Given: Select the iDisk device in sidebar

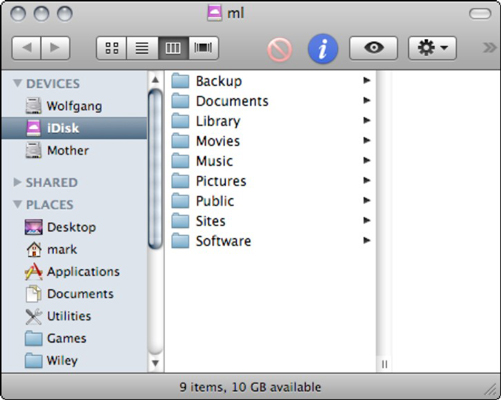Looking at the screenshot, I should (74, 128).
